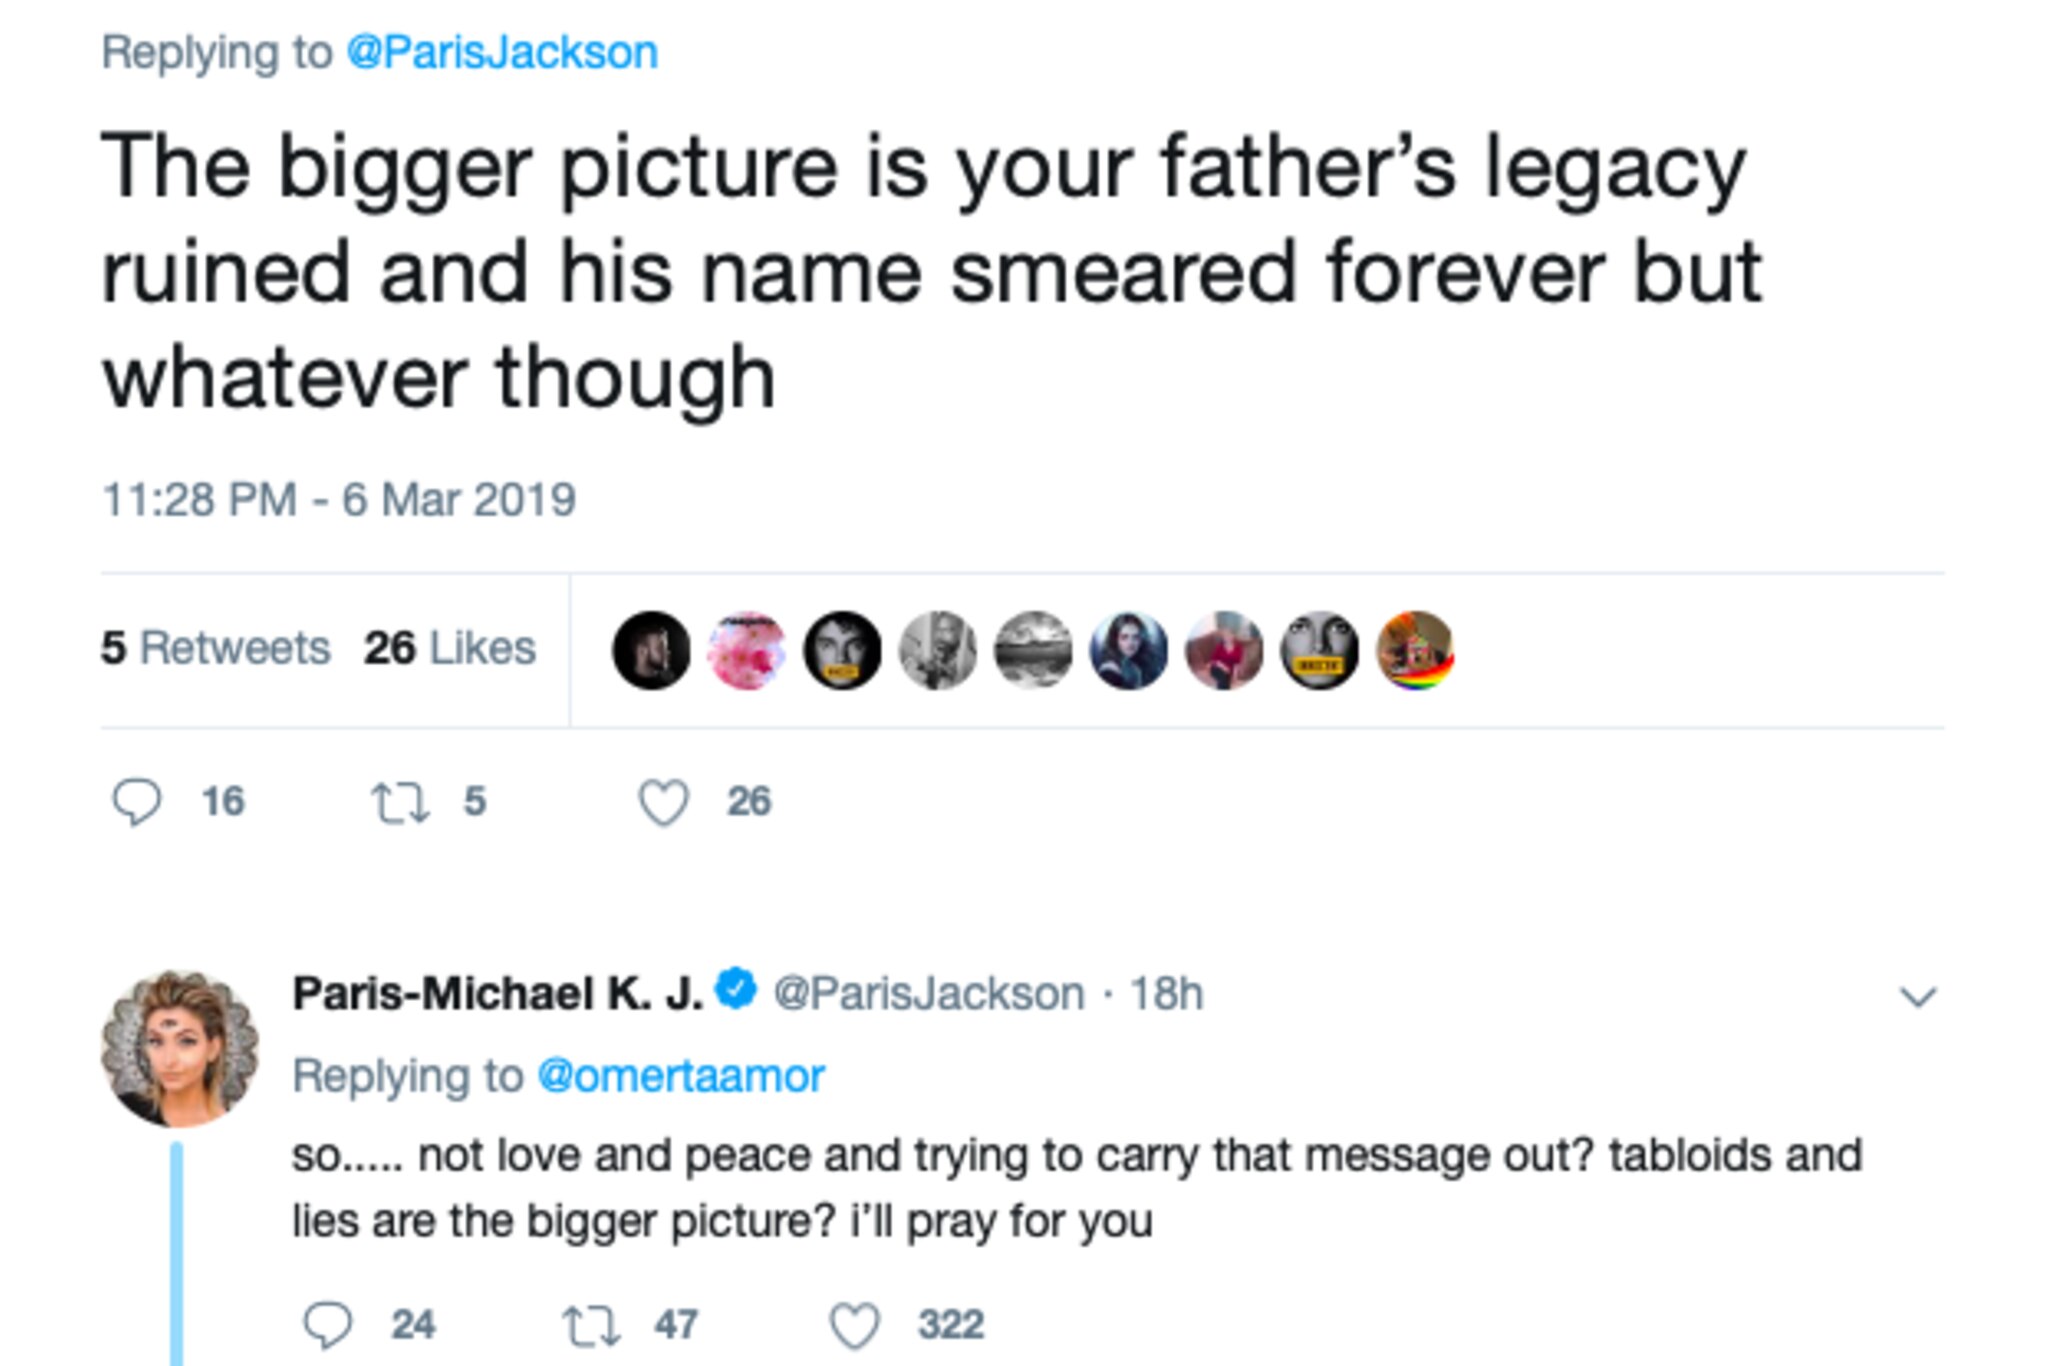Open the pink flowers liker avatar

747,650
